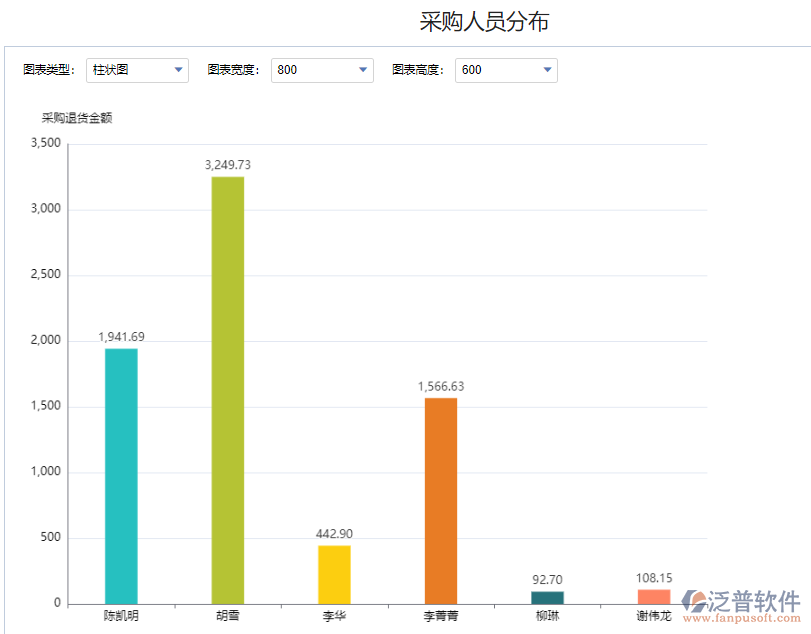Click the 采购退货金额 axis title
The height and width of the screenshot is (634, 811).
77,117
